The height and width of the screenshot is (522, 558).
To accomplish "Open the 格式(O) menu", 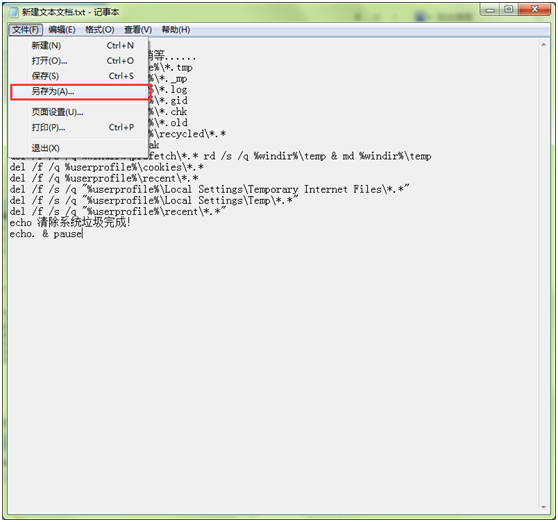I will [100, 30].
